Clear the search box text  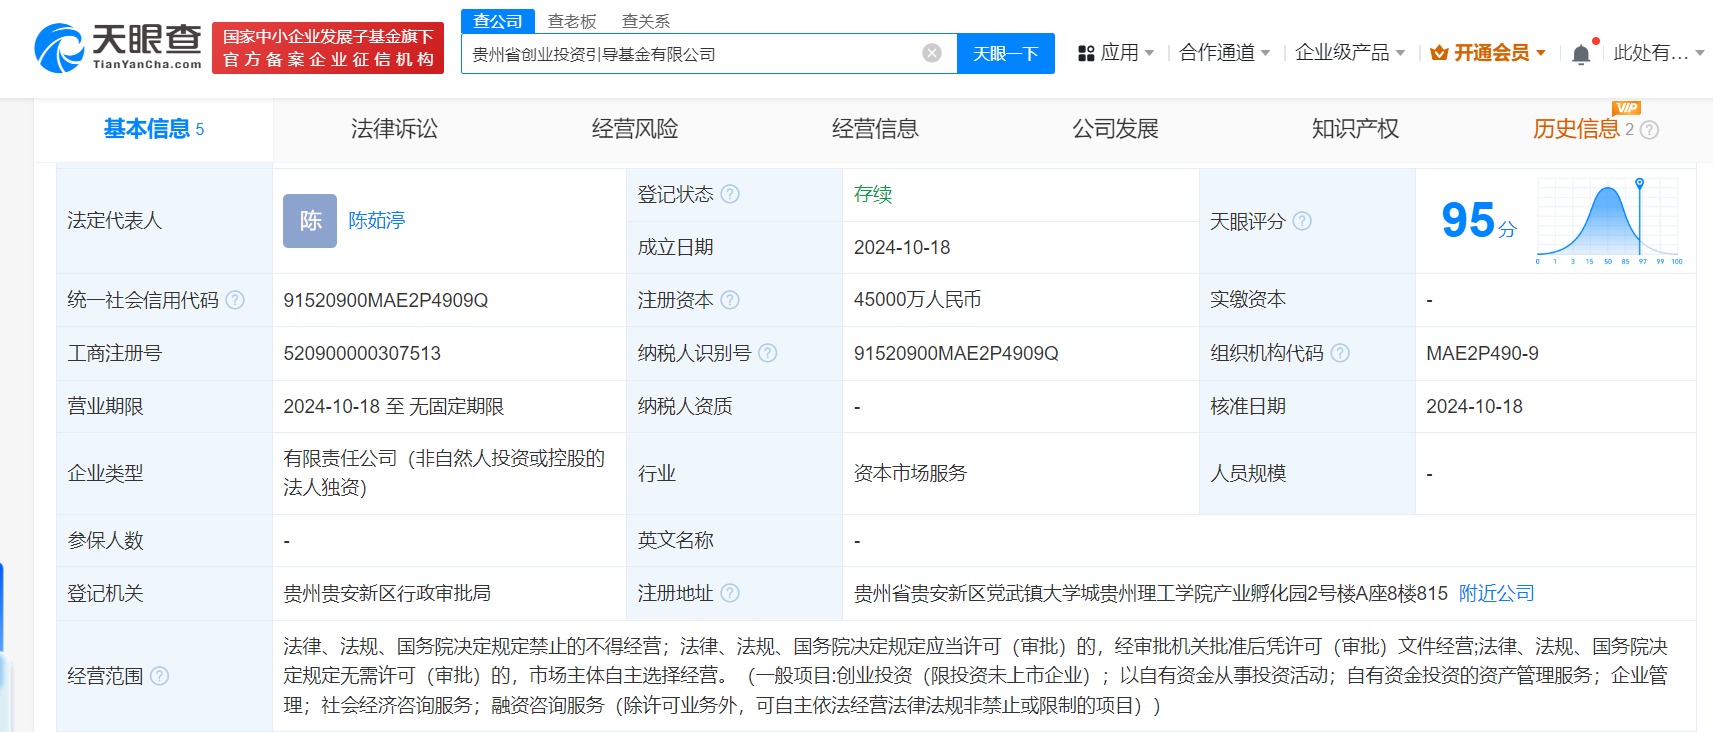click(931, 53)
